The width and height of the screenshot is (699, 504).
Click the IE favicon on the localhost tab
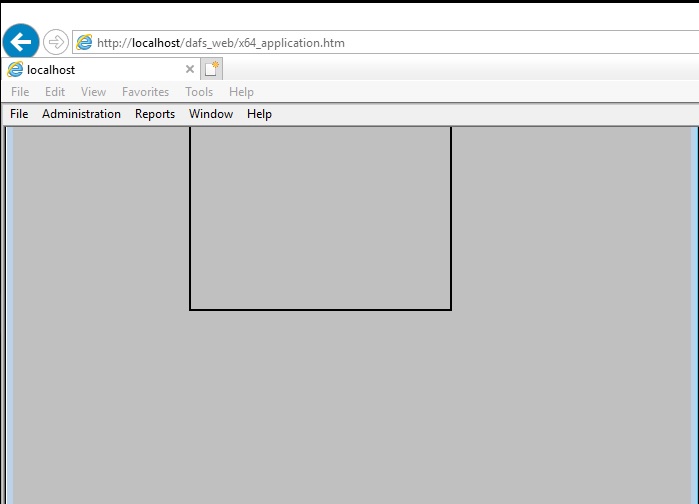click(15, 70)
